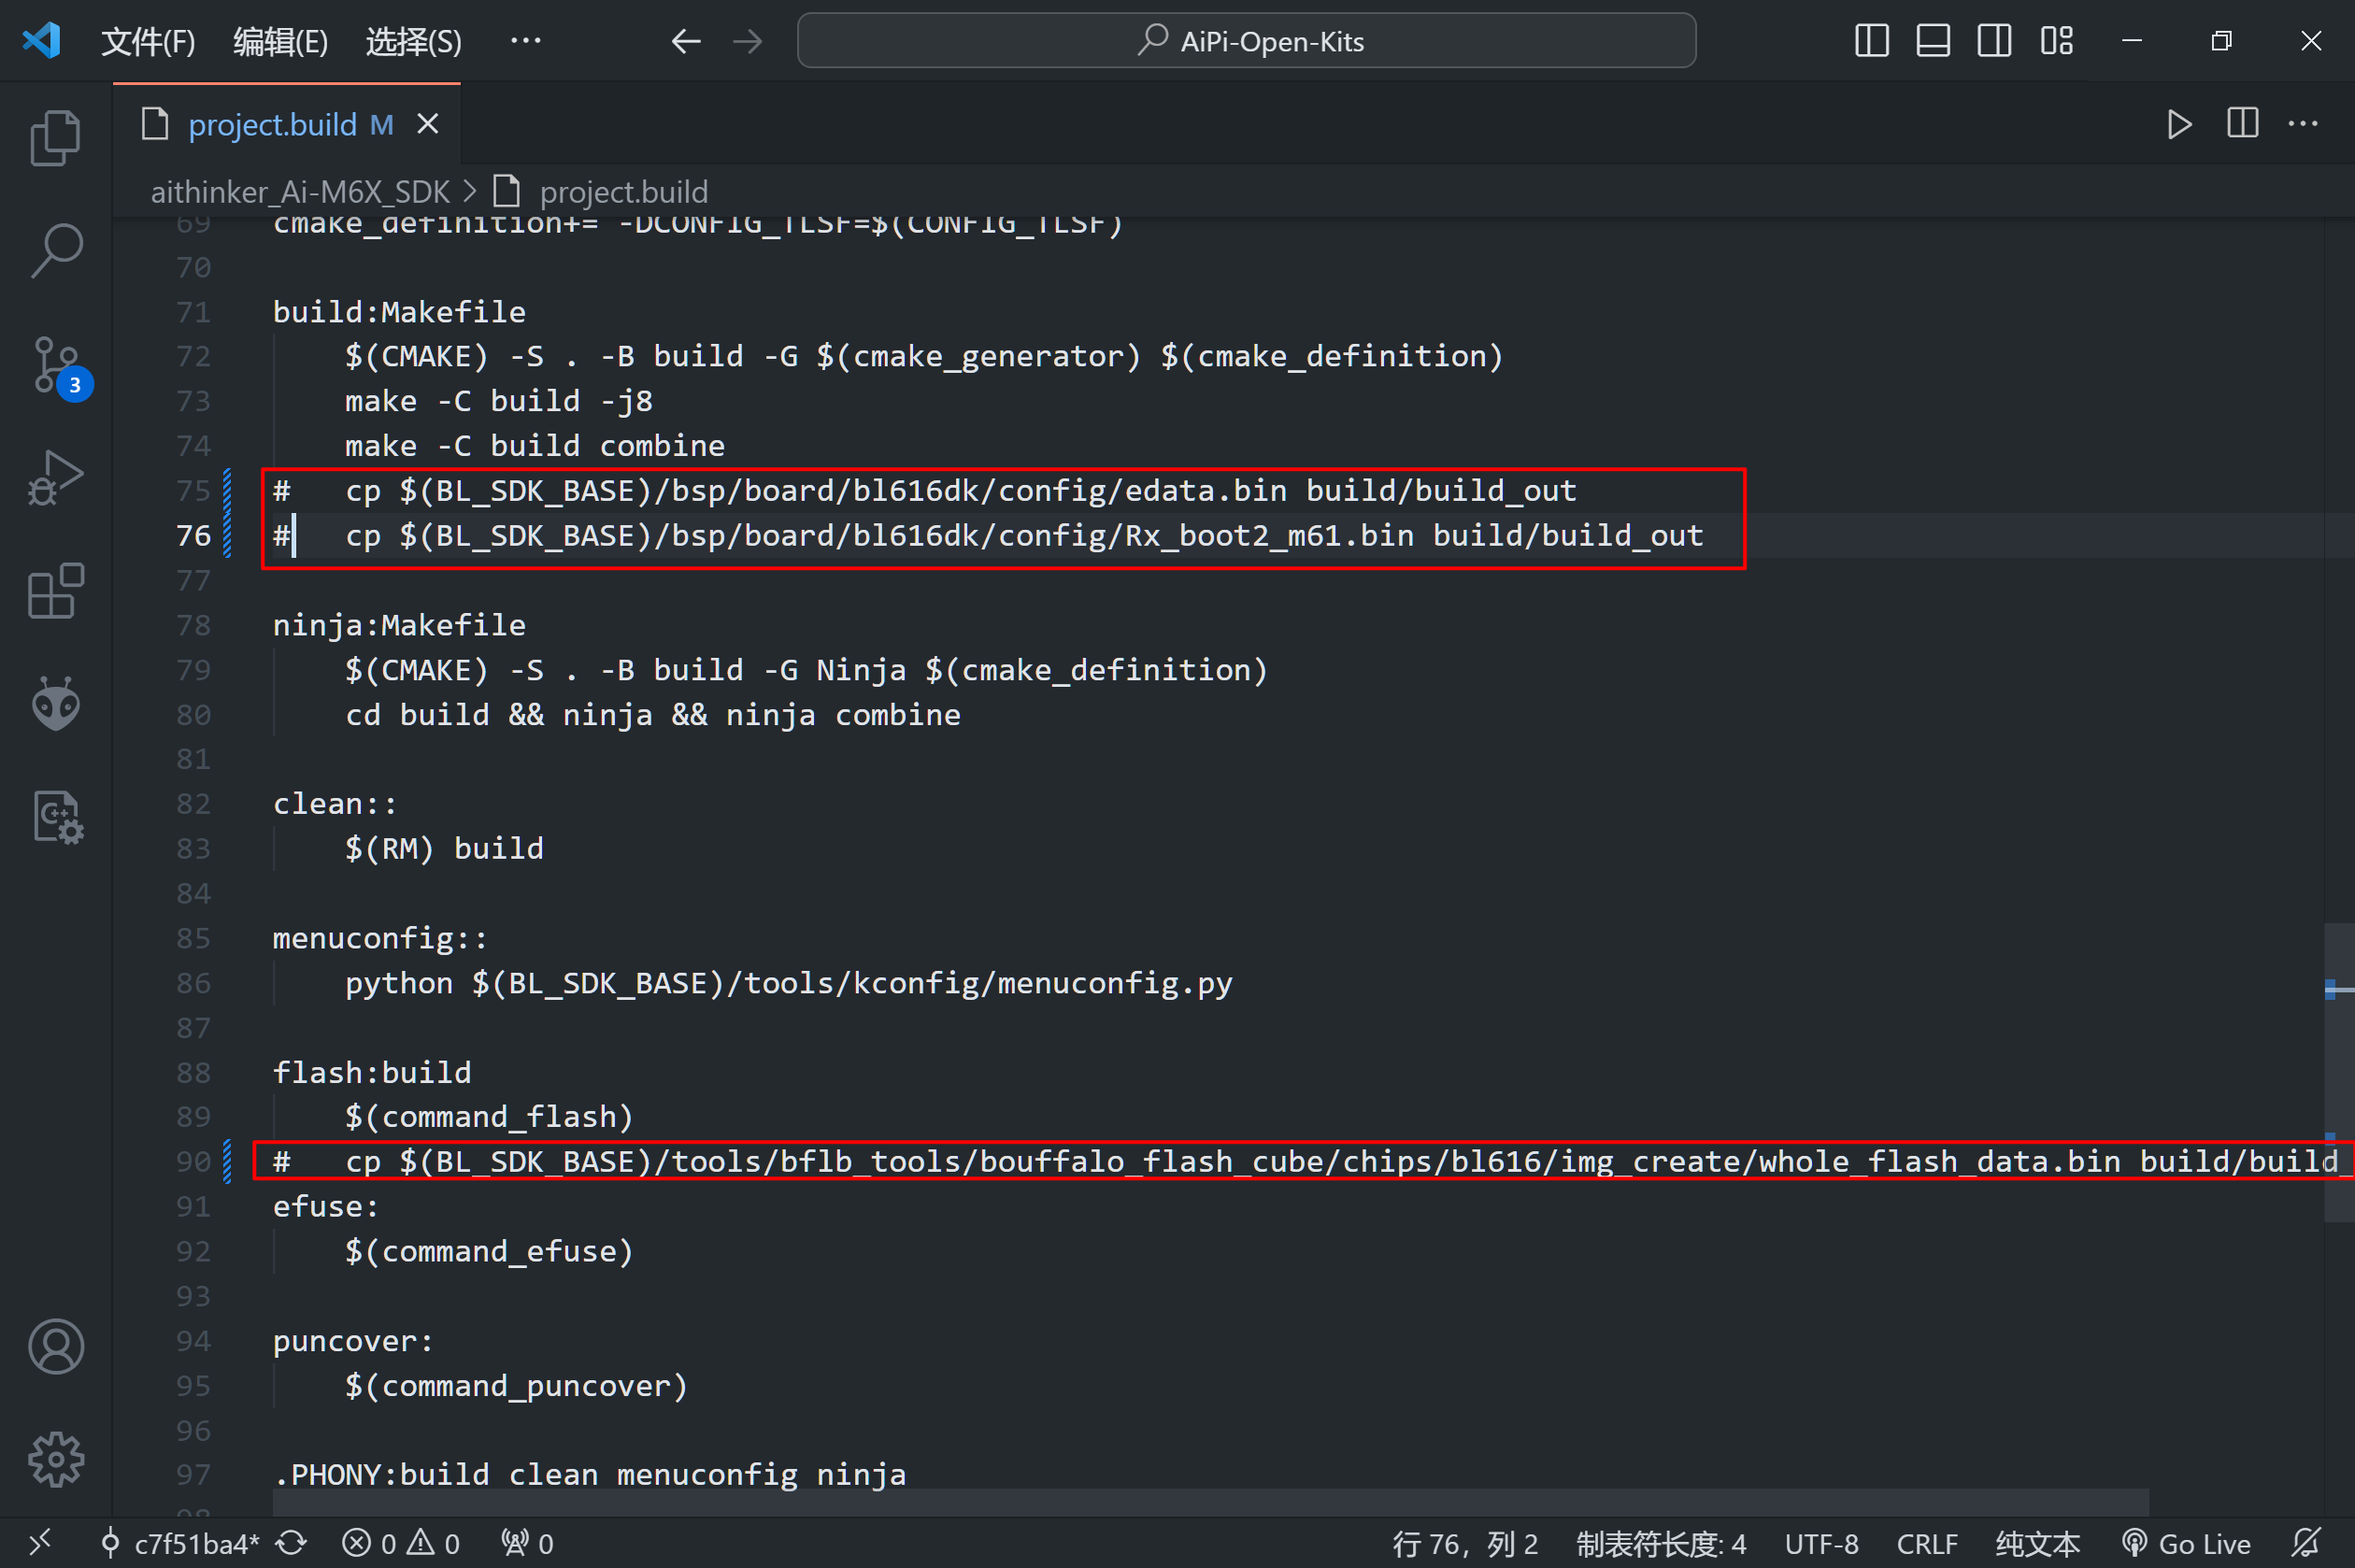This screenshot has width=2355, height=1568.
Task: Open the Manage gear menu
Action: (x=56, y=1460)
